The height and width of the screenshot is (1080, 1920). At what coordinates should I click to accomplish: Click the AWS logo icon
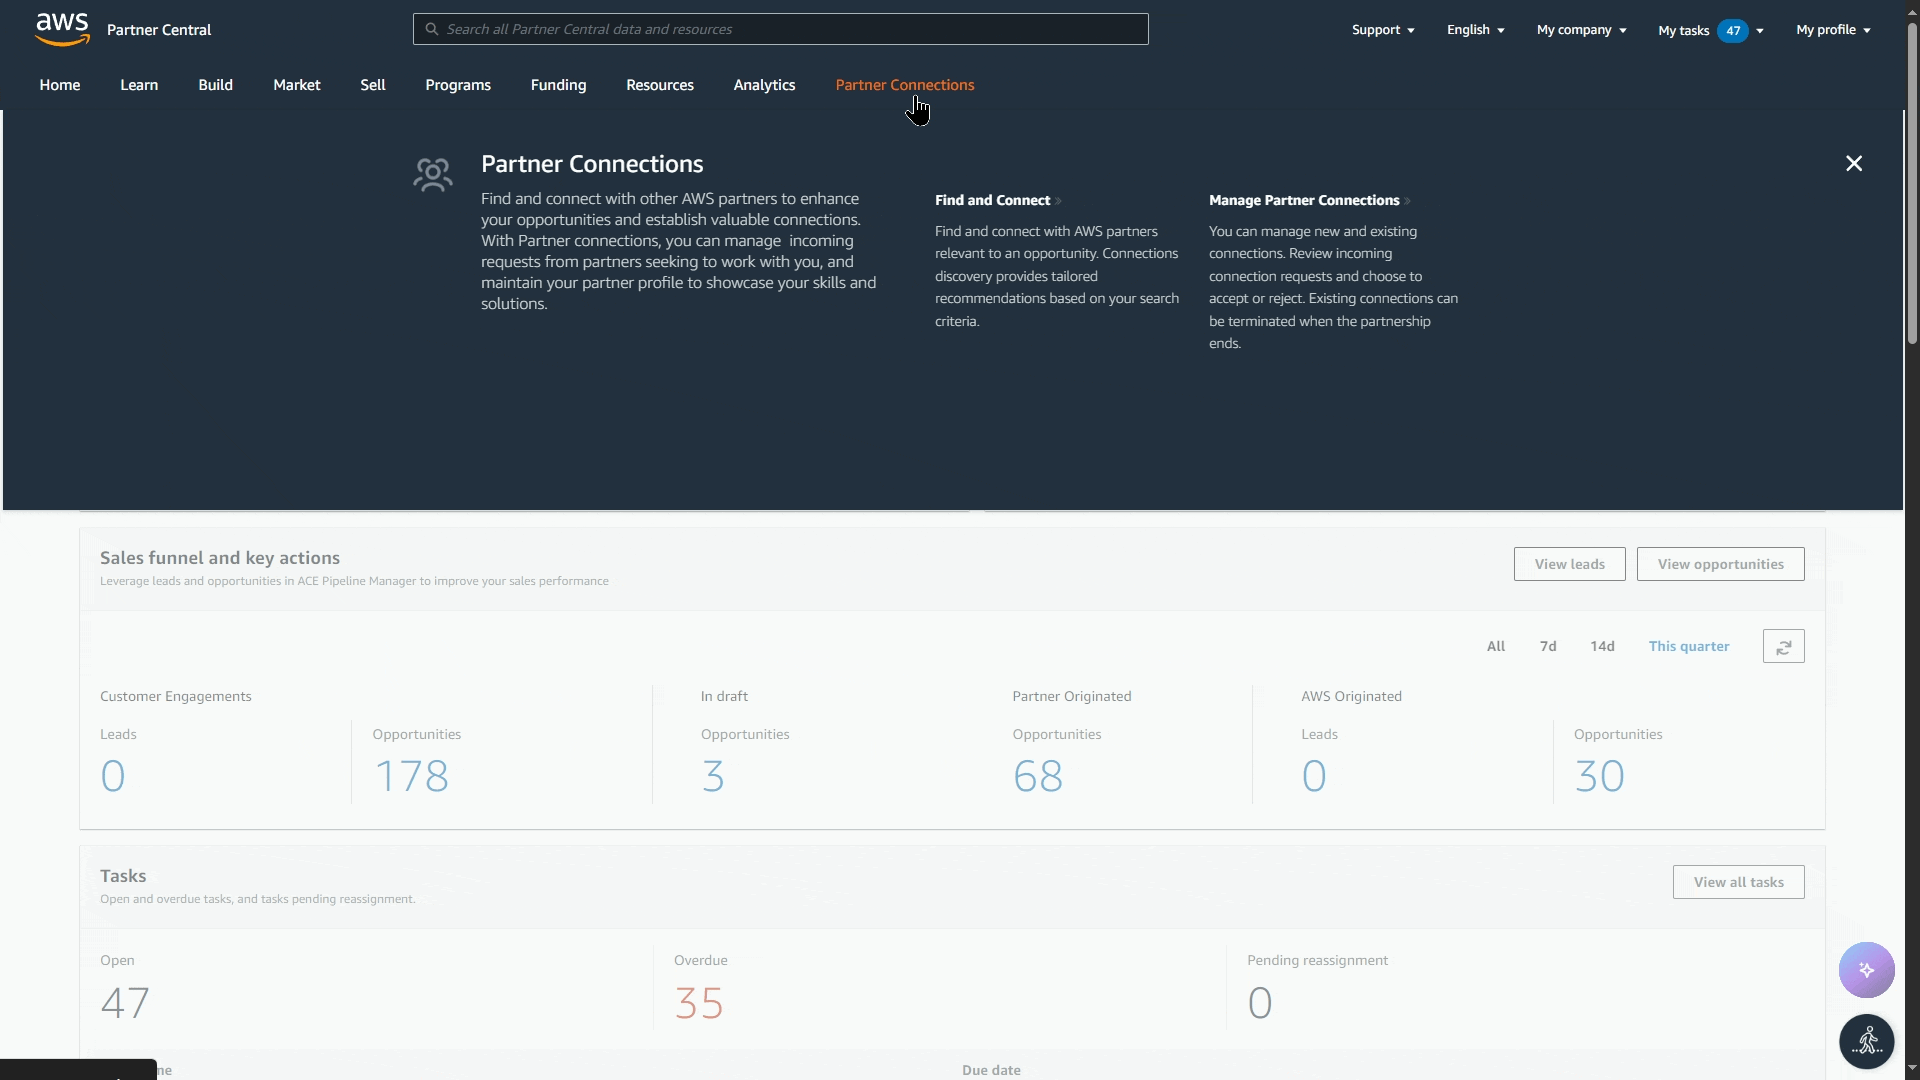click(x=62, y=29)
